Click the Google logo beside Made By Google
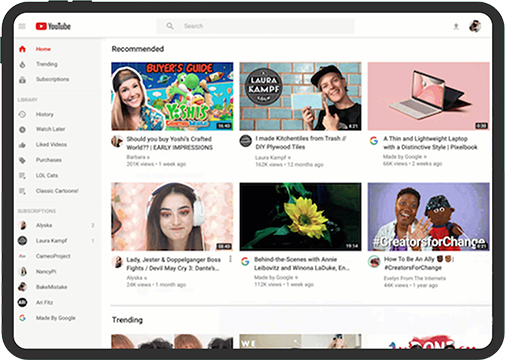Viewport: 505px width, 360px height. coord(22,318)
